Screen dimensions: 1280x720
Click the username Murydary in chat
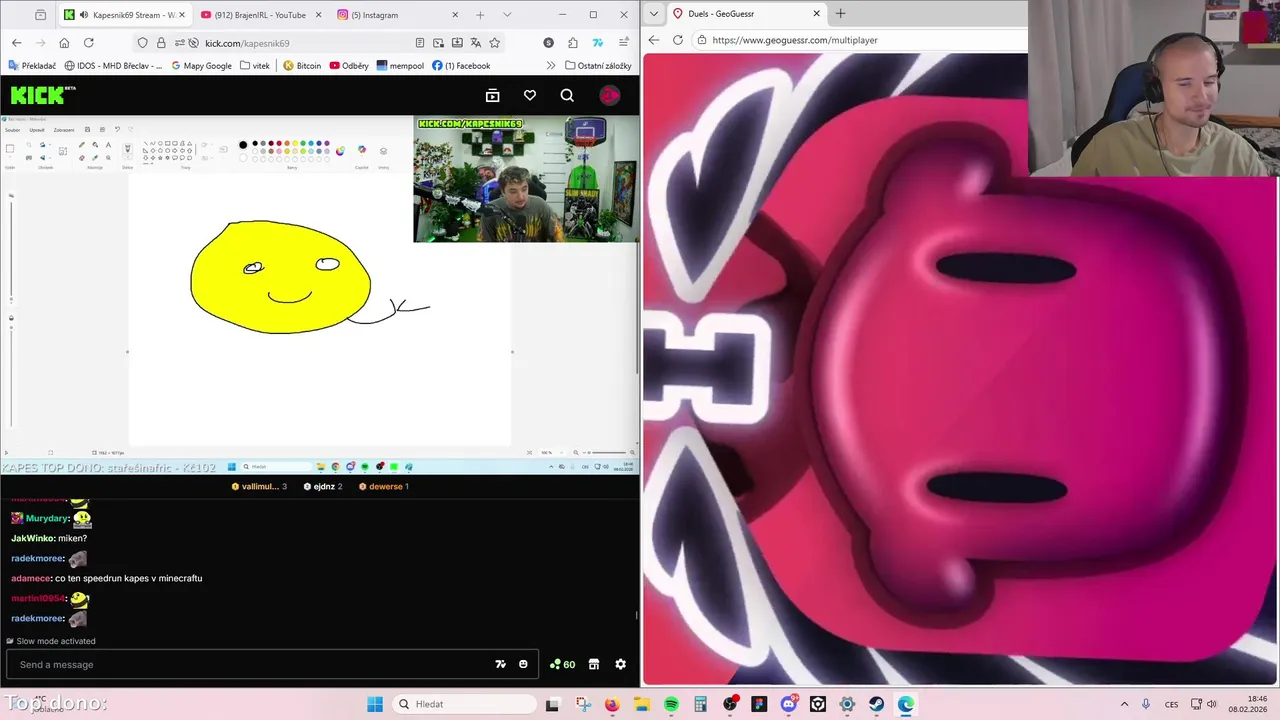tap(46, 518)
